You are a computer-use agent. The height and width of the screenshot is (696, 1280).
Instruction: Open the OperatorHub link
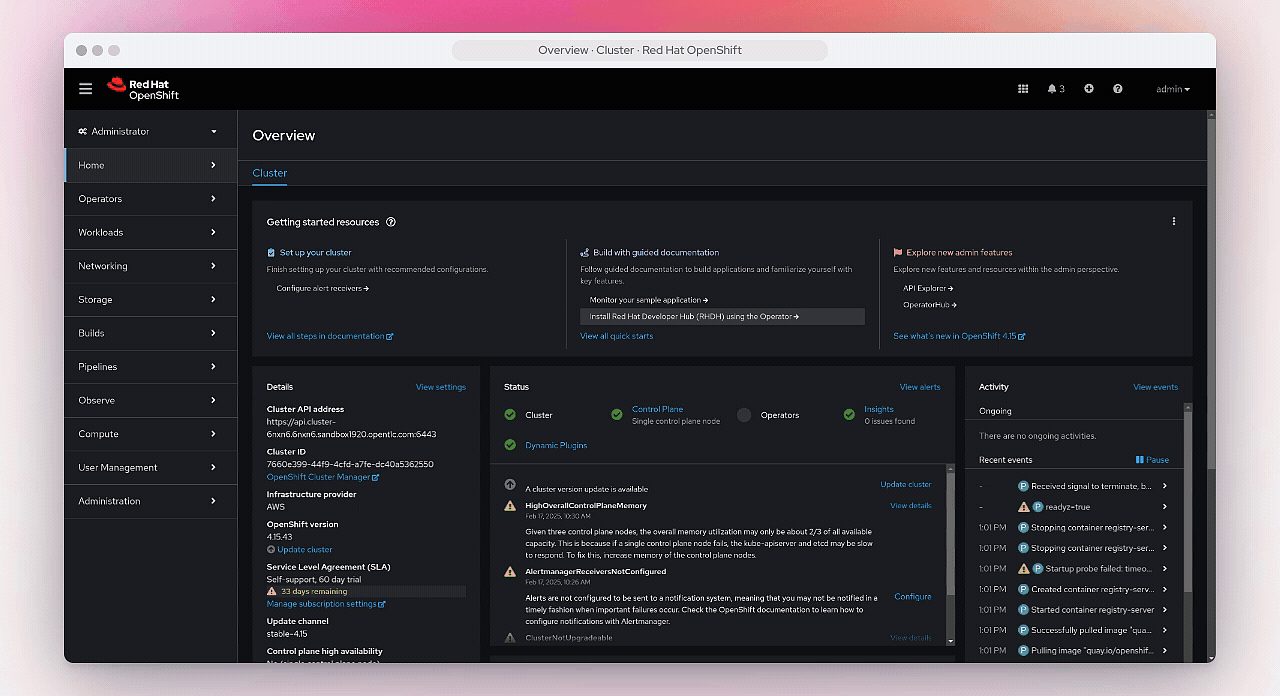pyautogui.click(x=930, y=305)
